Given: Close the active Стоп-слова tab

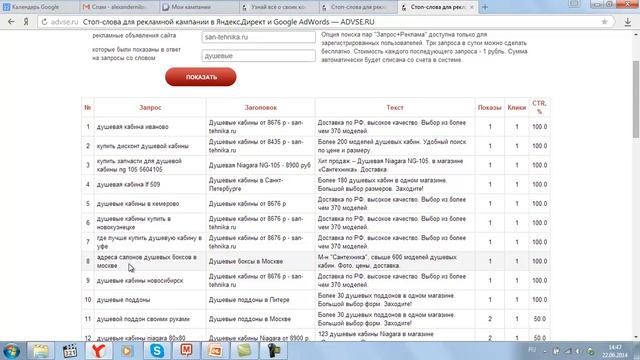Looking at the screenshot, I should click(471, 7).
